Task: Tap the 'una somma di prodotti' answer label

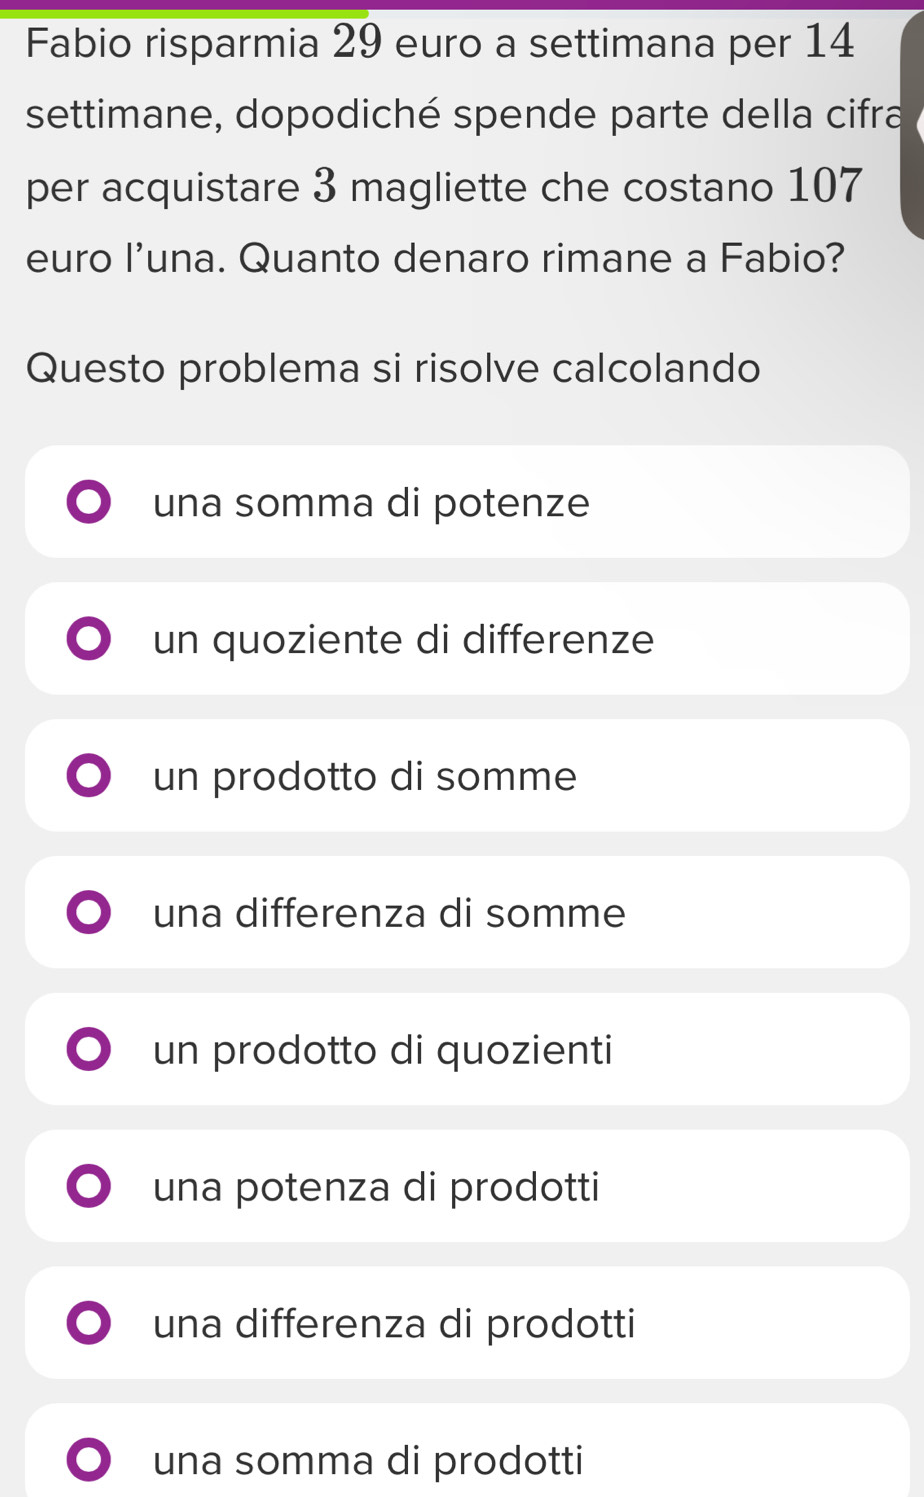Action: (x=368, y=1460)
